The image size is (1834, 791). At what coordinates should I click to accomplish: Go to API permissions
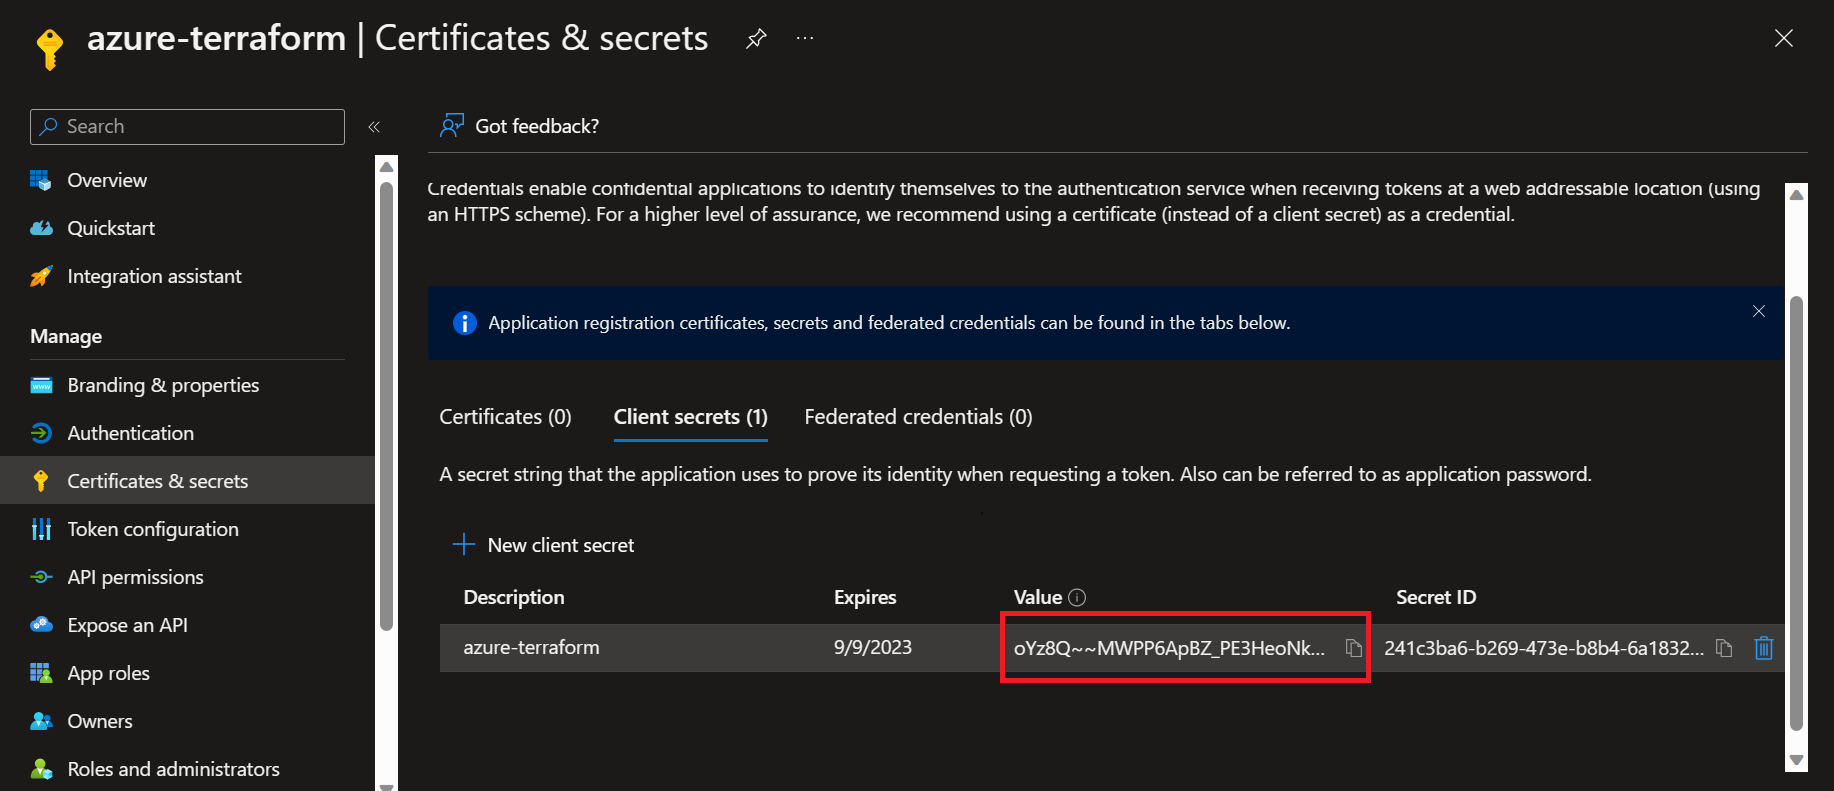[x=135, y=577]
